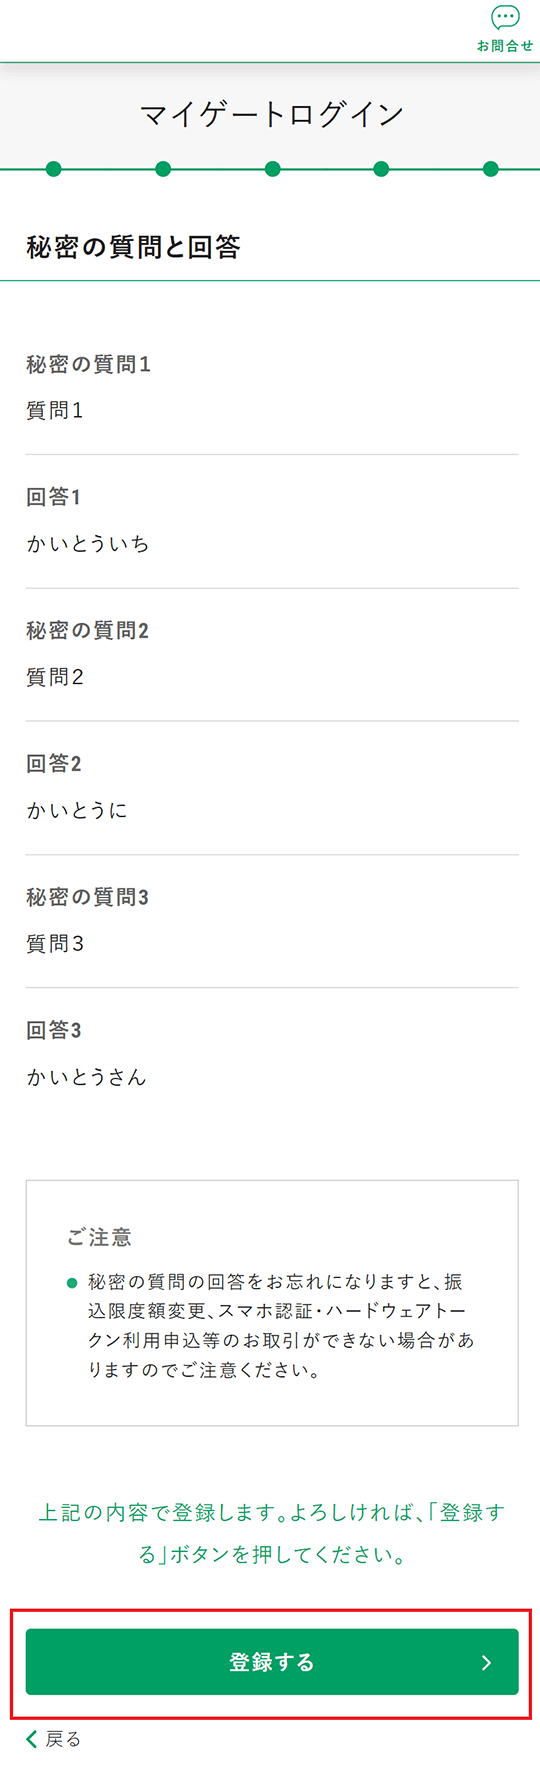
Task: Click the 質問1 value text
Action: pos(55,410)
